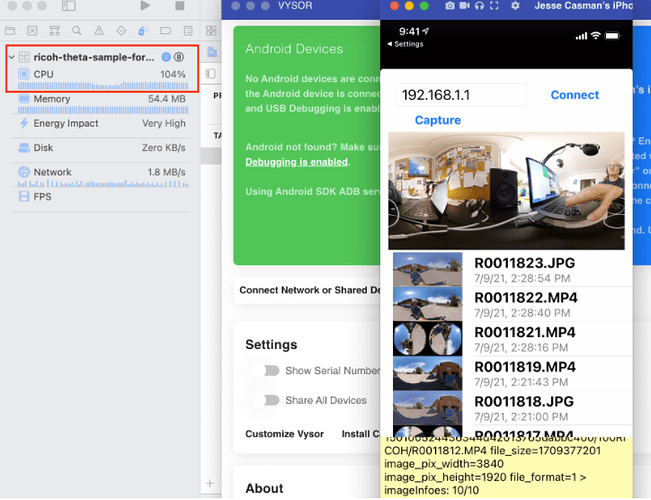651x500 pixels.
Task: Go back to Settings on the iPhone
Action: coord(405,44)
